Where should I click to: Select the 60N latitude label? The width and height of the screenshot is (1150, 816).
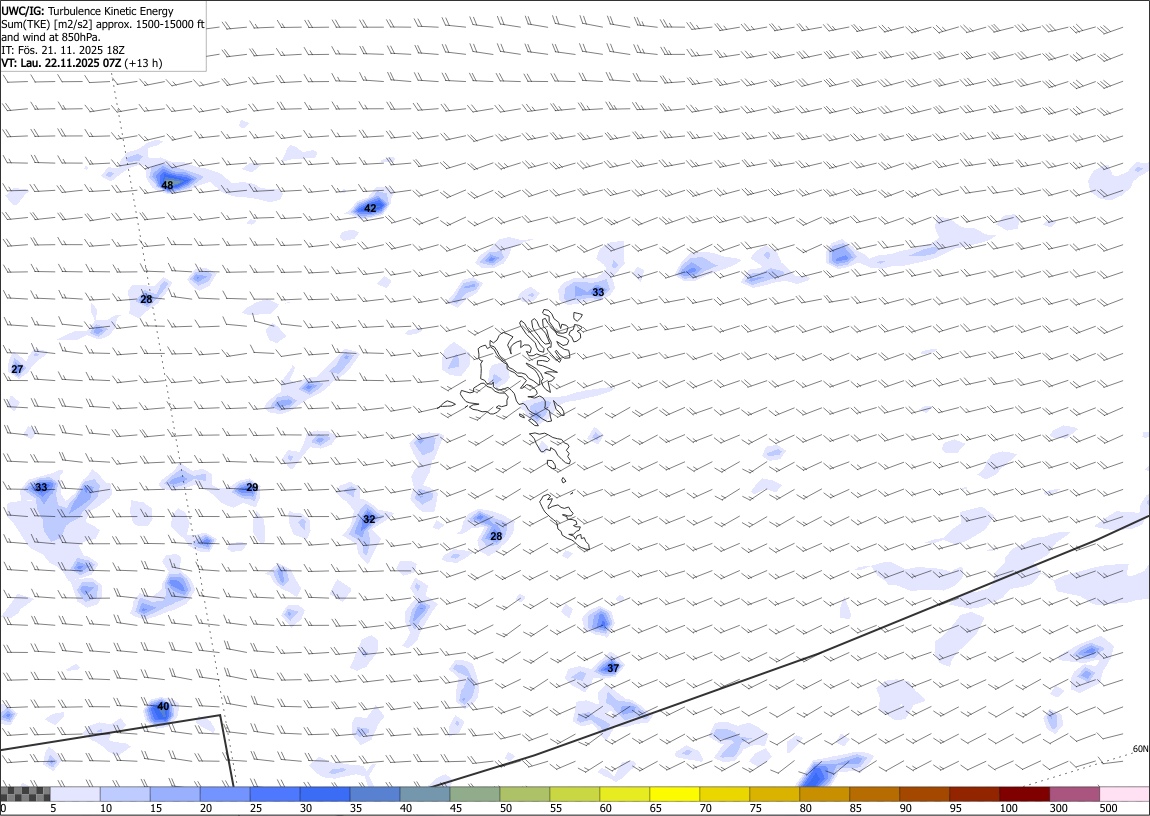click(1140, 749)
